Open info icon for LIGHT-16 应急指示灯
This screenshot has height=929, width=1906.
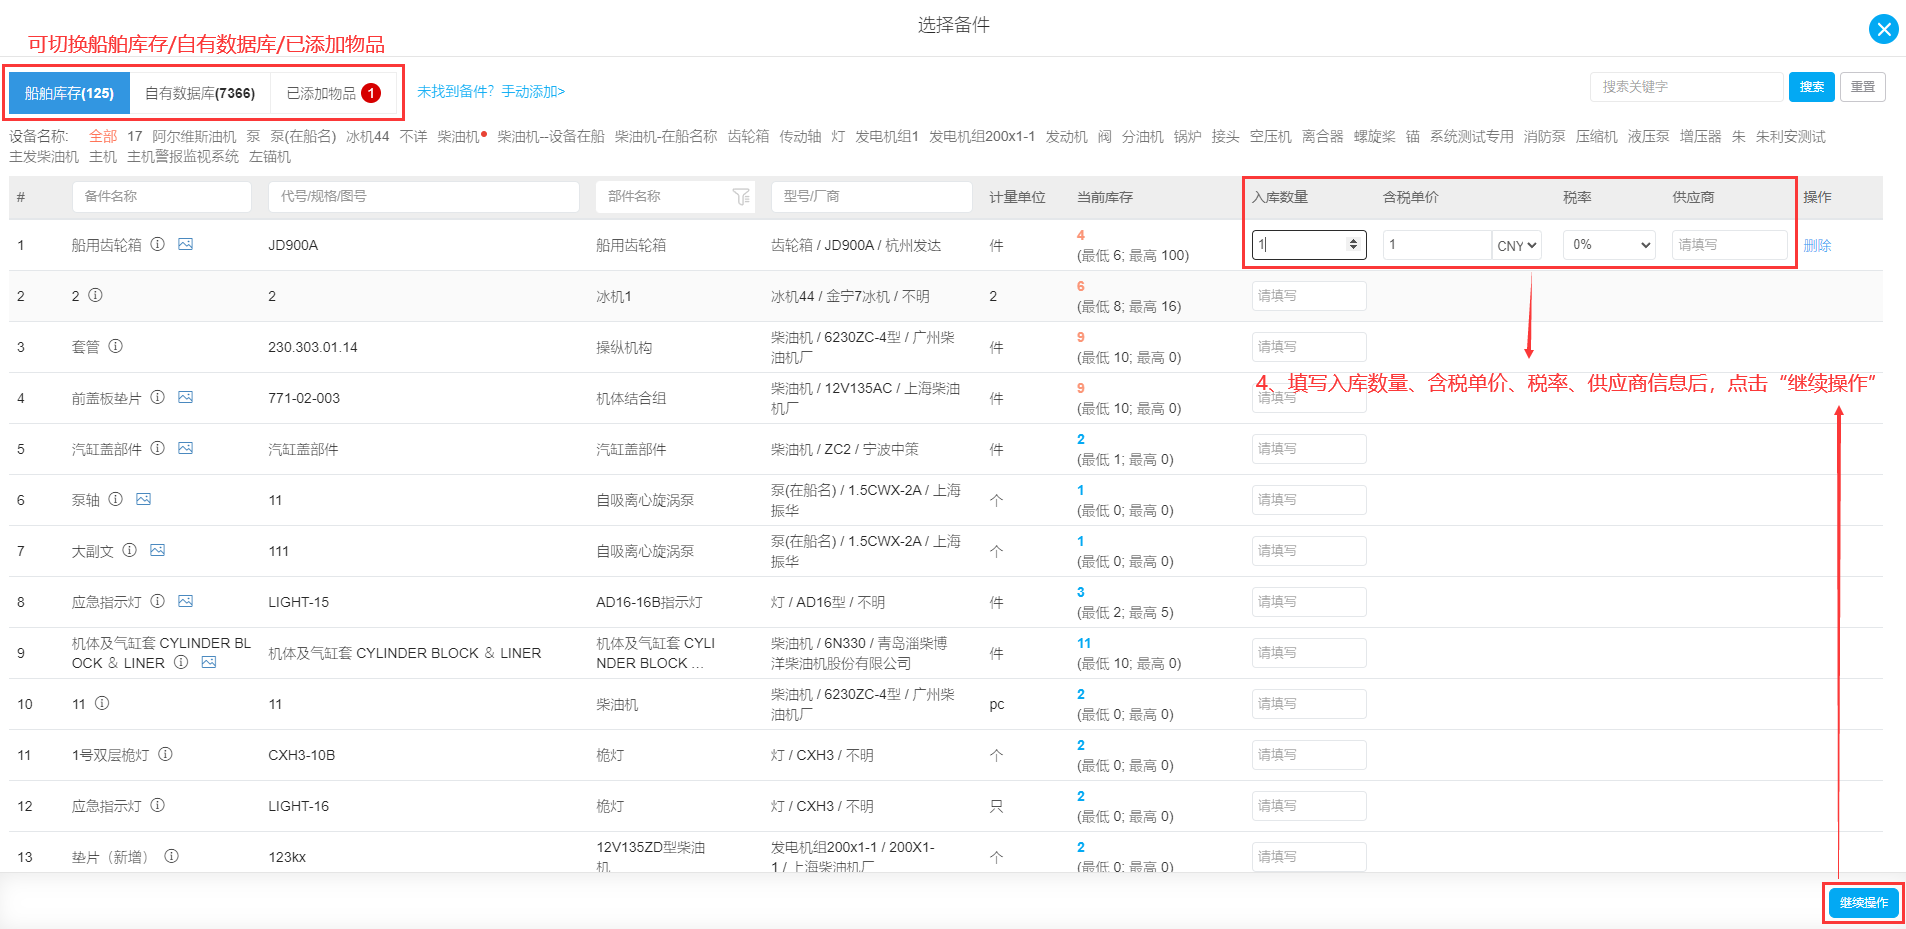pyautogui.click(x=157, y=805)
